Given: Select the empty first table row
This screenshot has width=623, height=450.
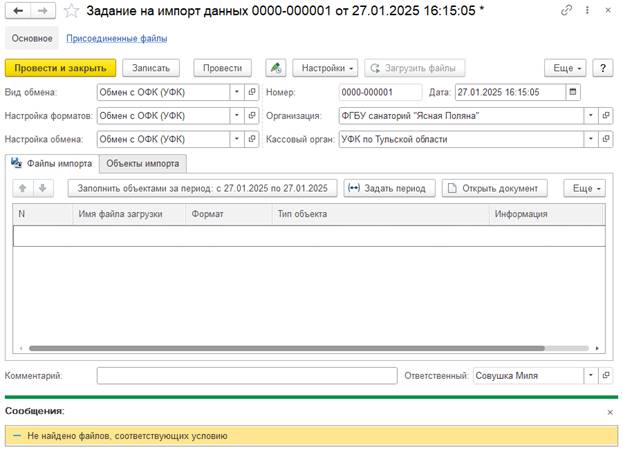Looking at the screenshot, I should (x=309, y=236).
